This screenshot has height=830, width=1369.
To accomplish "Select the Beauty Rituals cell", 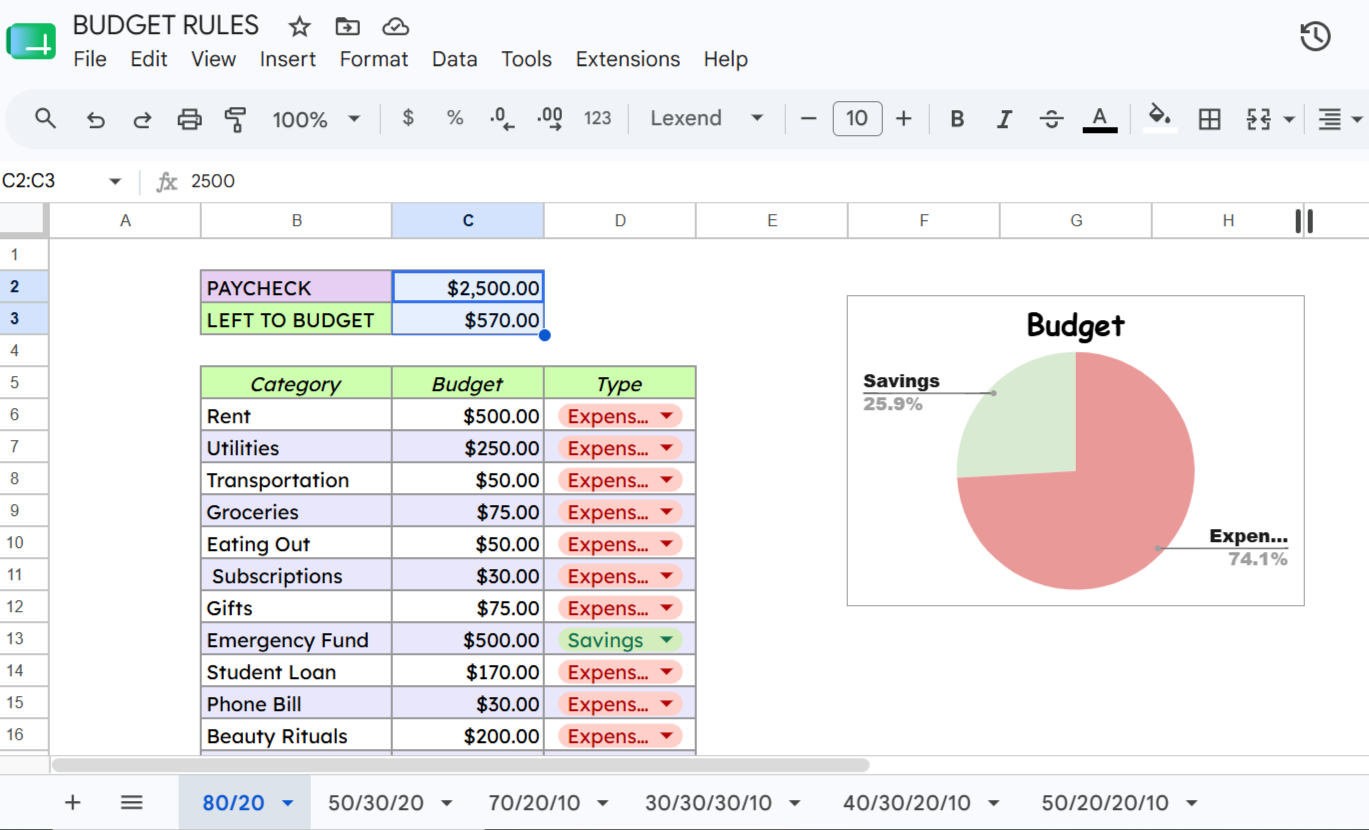I will click(296, 736).
